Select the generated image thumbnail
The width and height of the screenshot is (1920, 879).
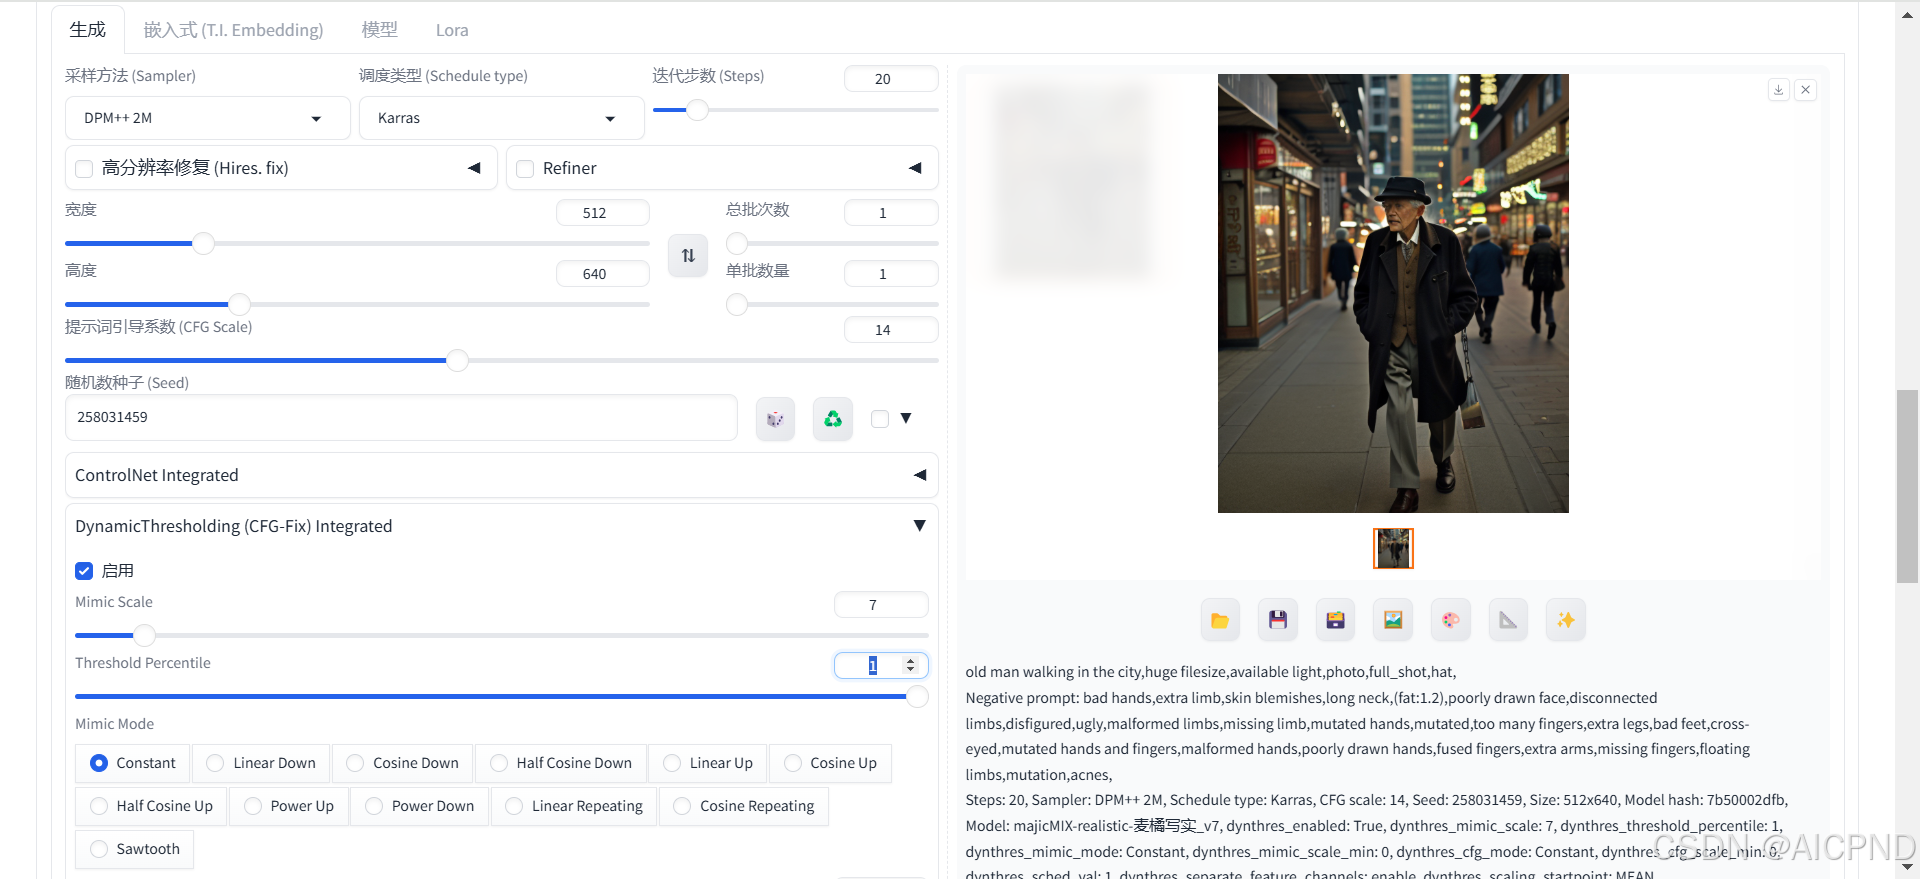1393,548
